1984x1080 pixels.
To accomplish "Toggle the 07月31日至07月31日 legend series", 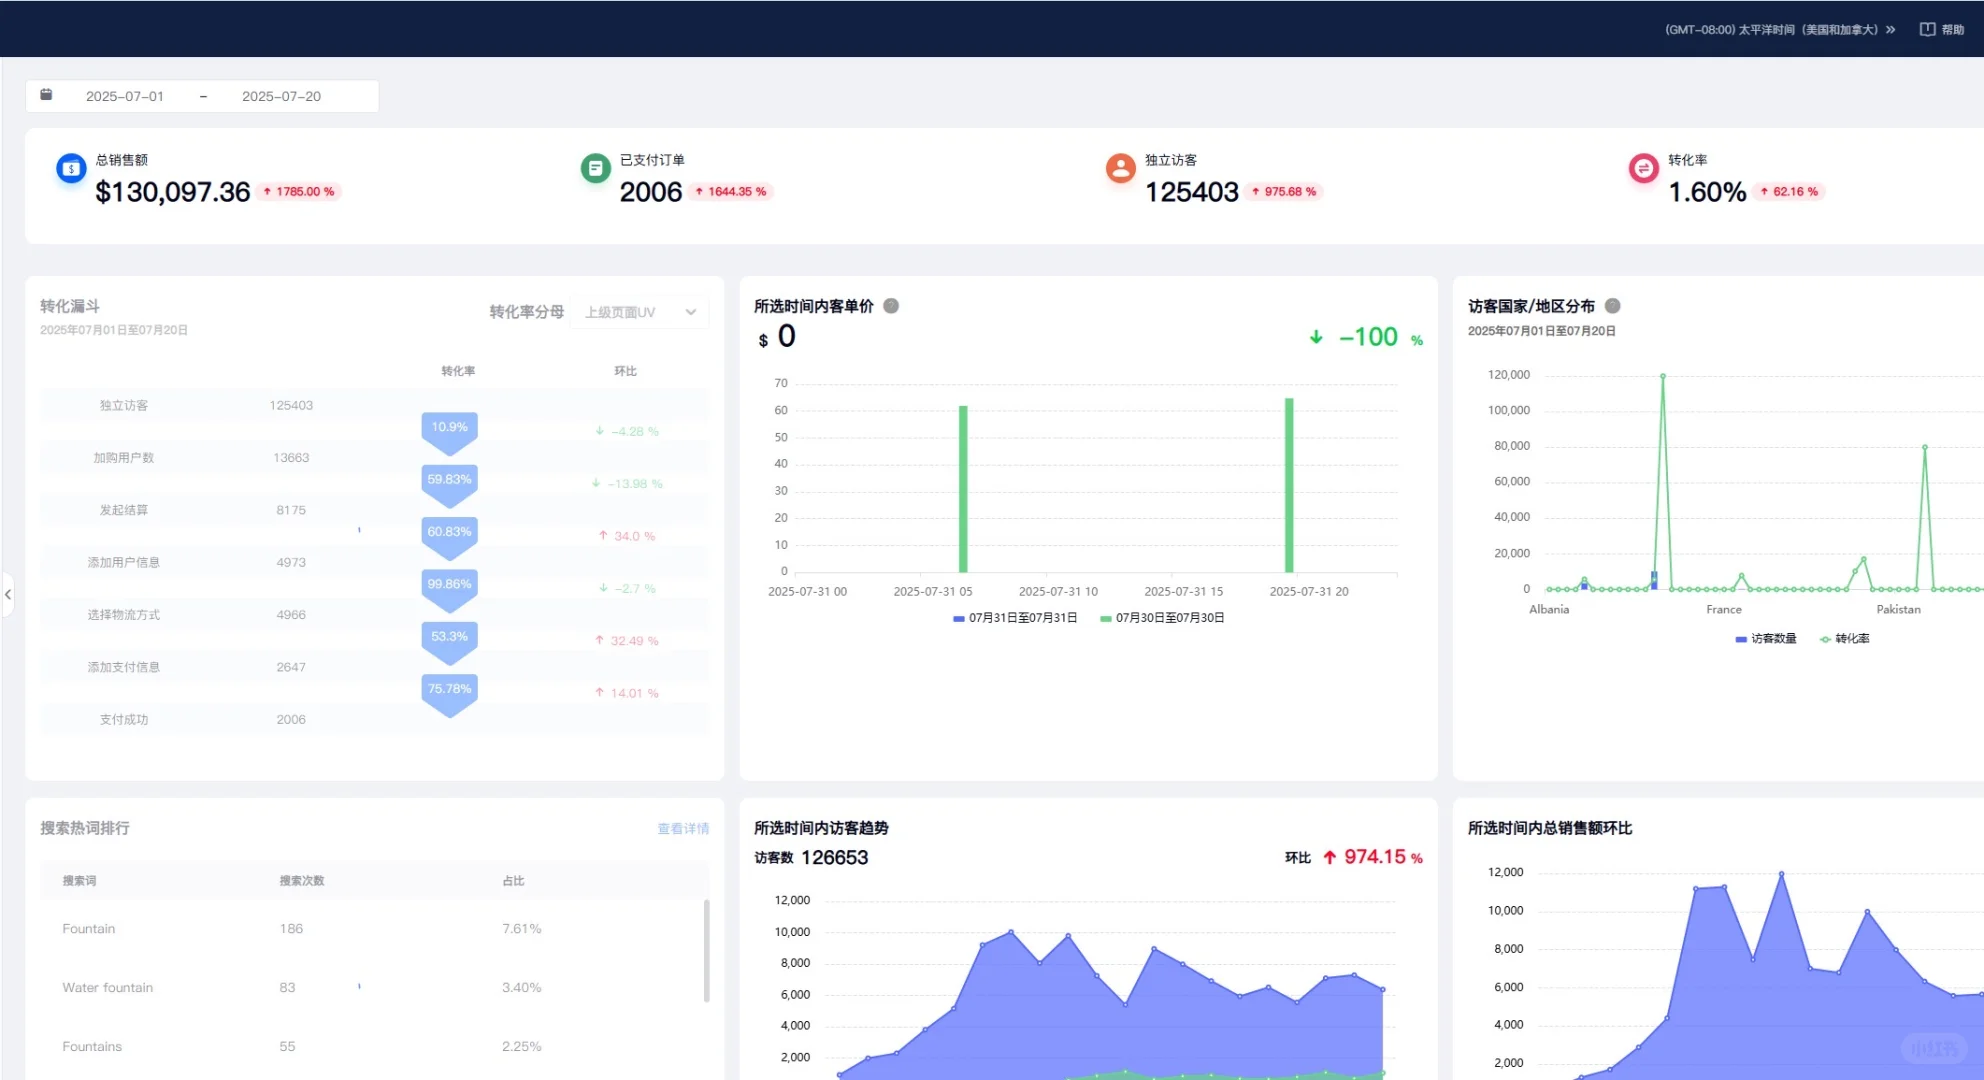I will tap(1015, 618).
